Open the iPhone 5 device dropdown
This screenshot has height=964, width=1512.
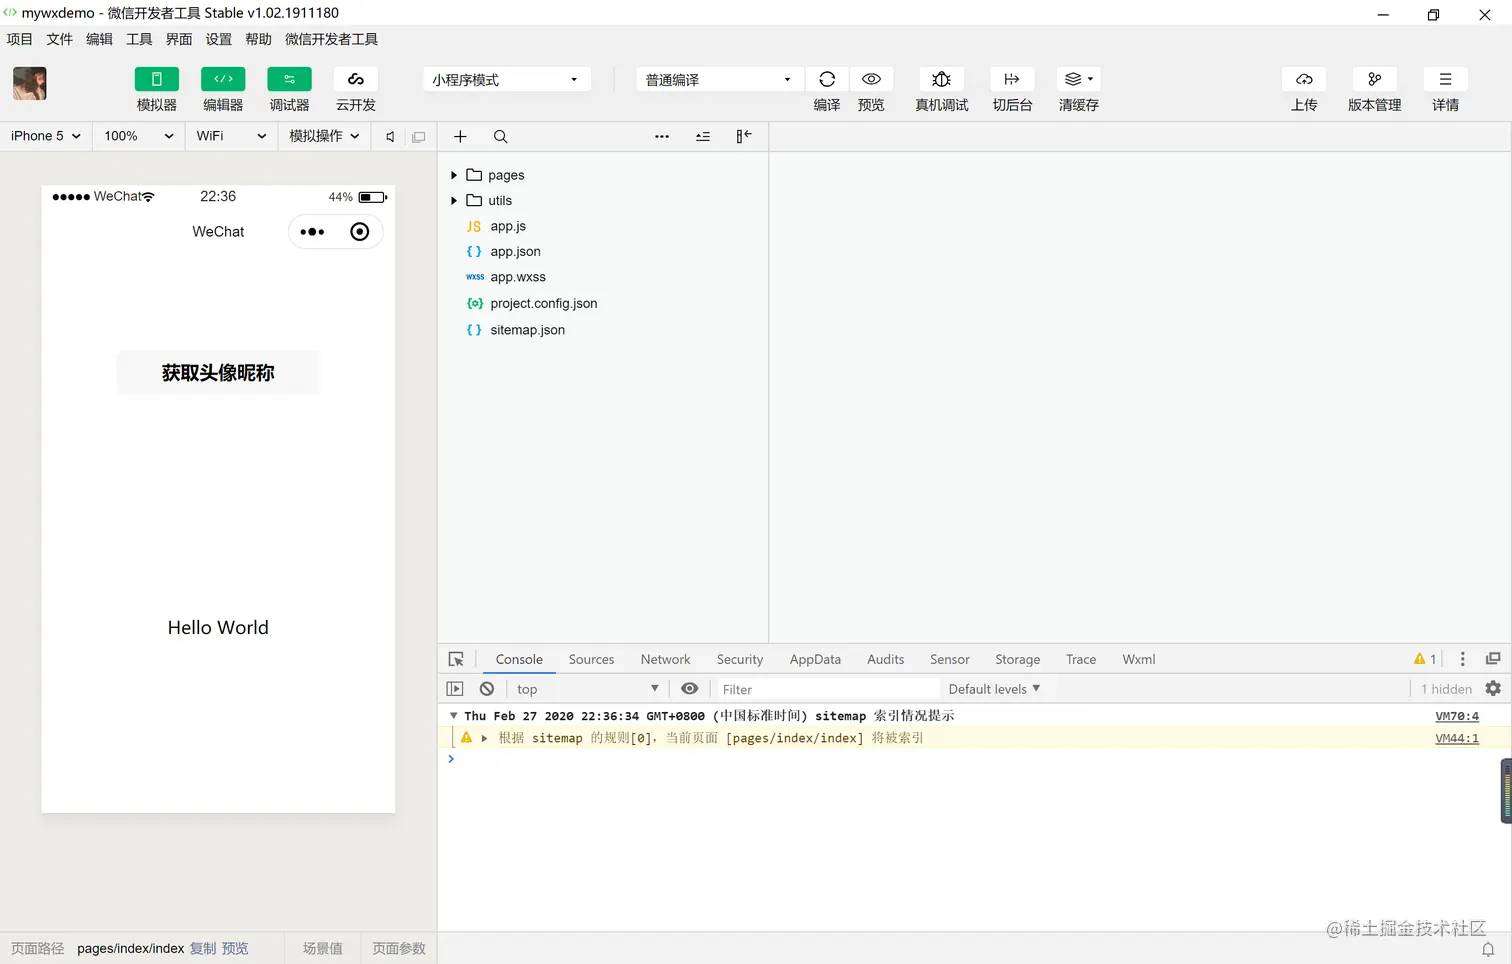tap(46, 136)
